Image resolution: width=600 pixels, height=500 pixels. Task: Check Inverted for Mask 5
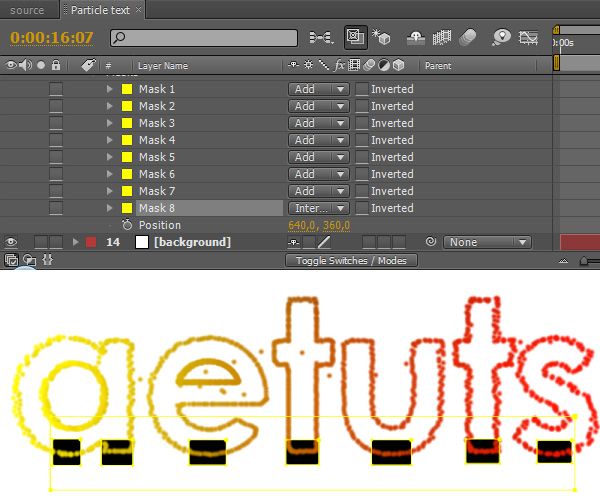pyautogui.click(x=362, y=157)
